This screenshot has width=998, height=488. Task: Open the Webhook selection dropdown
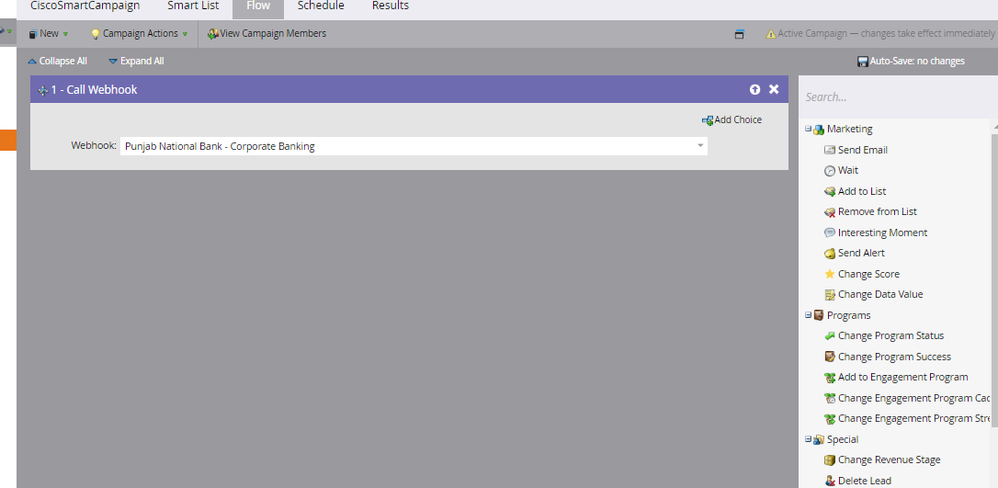pos(700,146)
